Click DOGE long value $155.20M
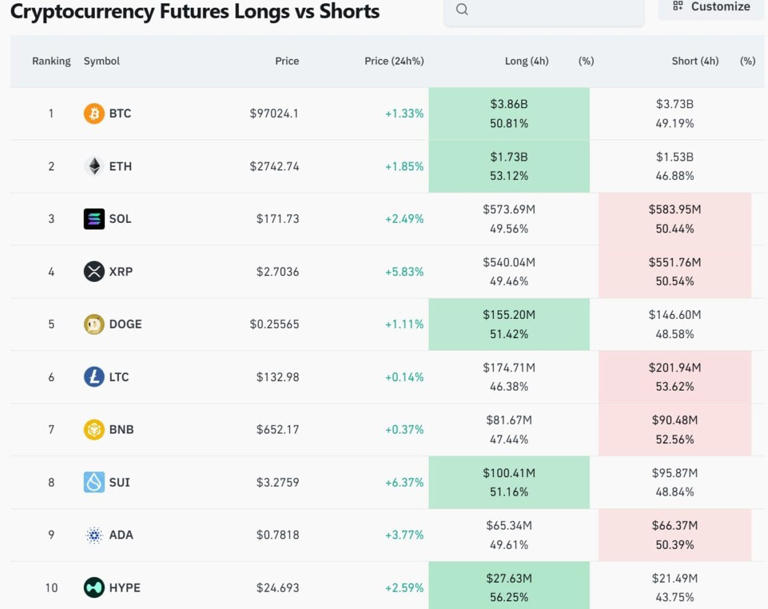This screenshot has width=768, height=609. (509, 315)
